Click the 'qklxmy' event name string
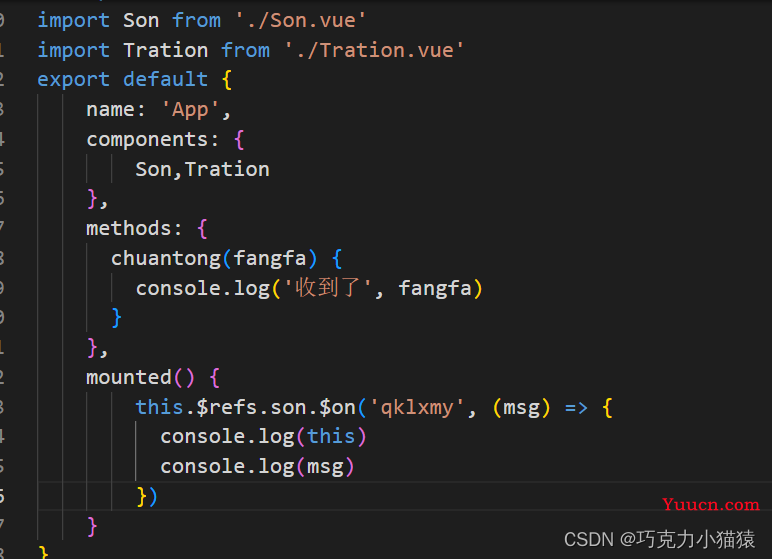 [417, 408]
